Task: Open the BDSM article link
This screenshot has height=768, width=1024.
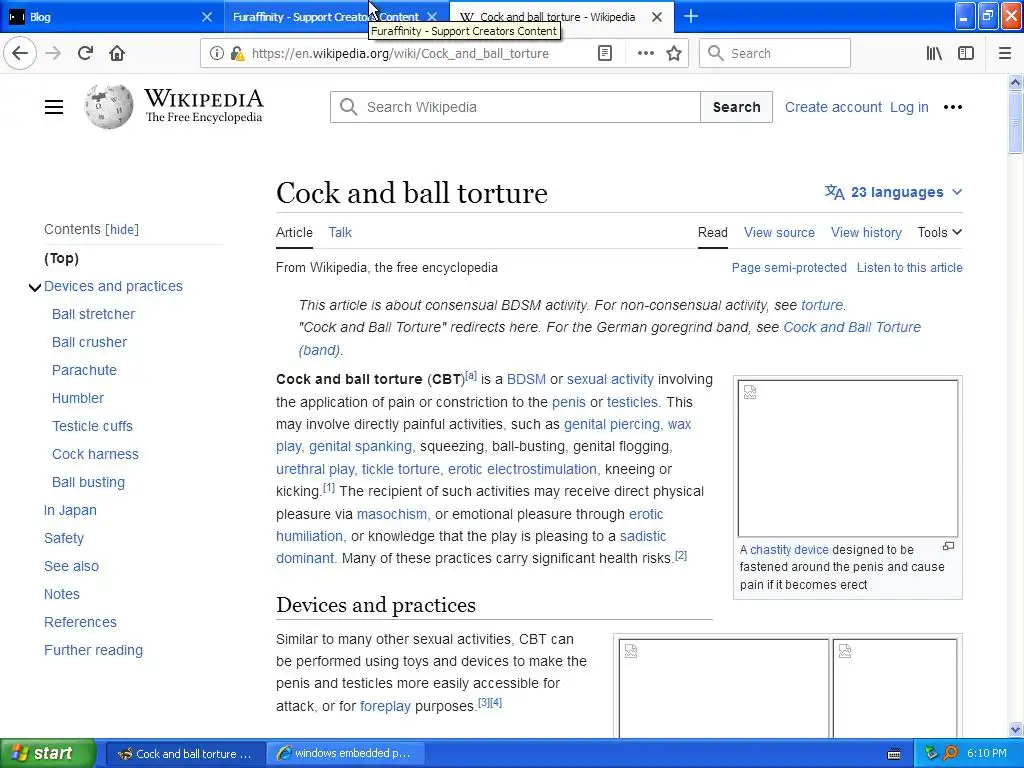Action: pos(526,379)
